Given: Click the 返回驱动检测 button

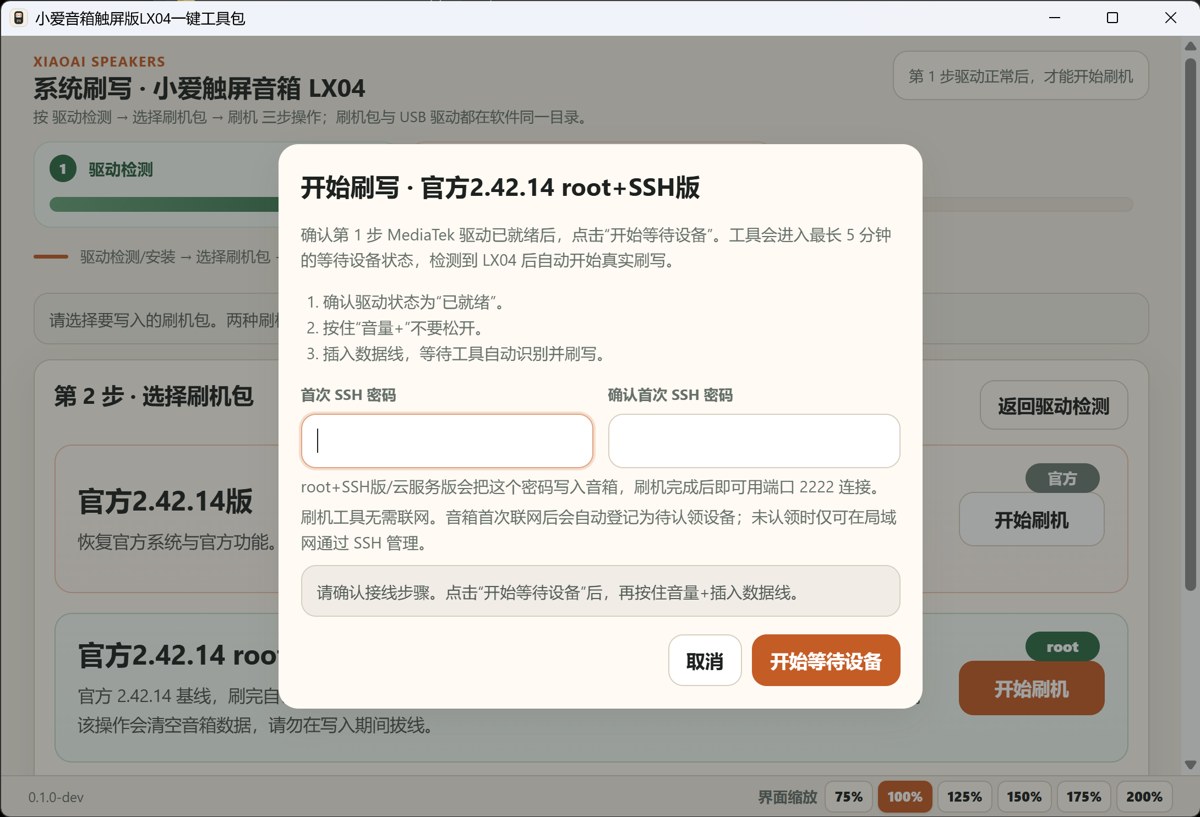Looking at the screenshot, I should [x=1054, y=406].
